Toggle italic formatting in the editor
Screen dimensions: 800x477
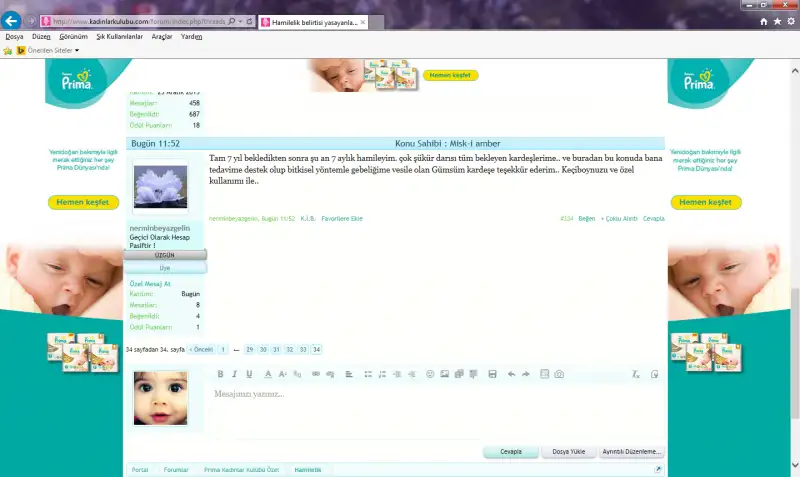[x=234, y=374]
